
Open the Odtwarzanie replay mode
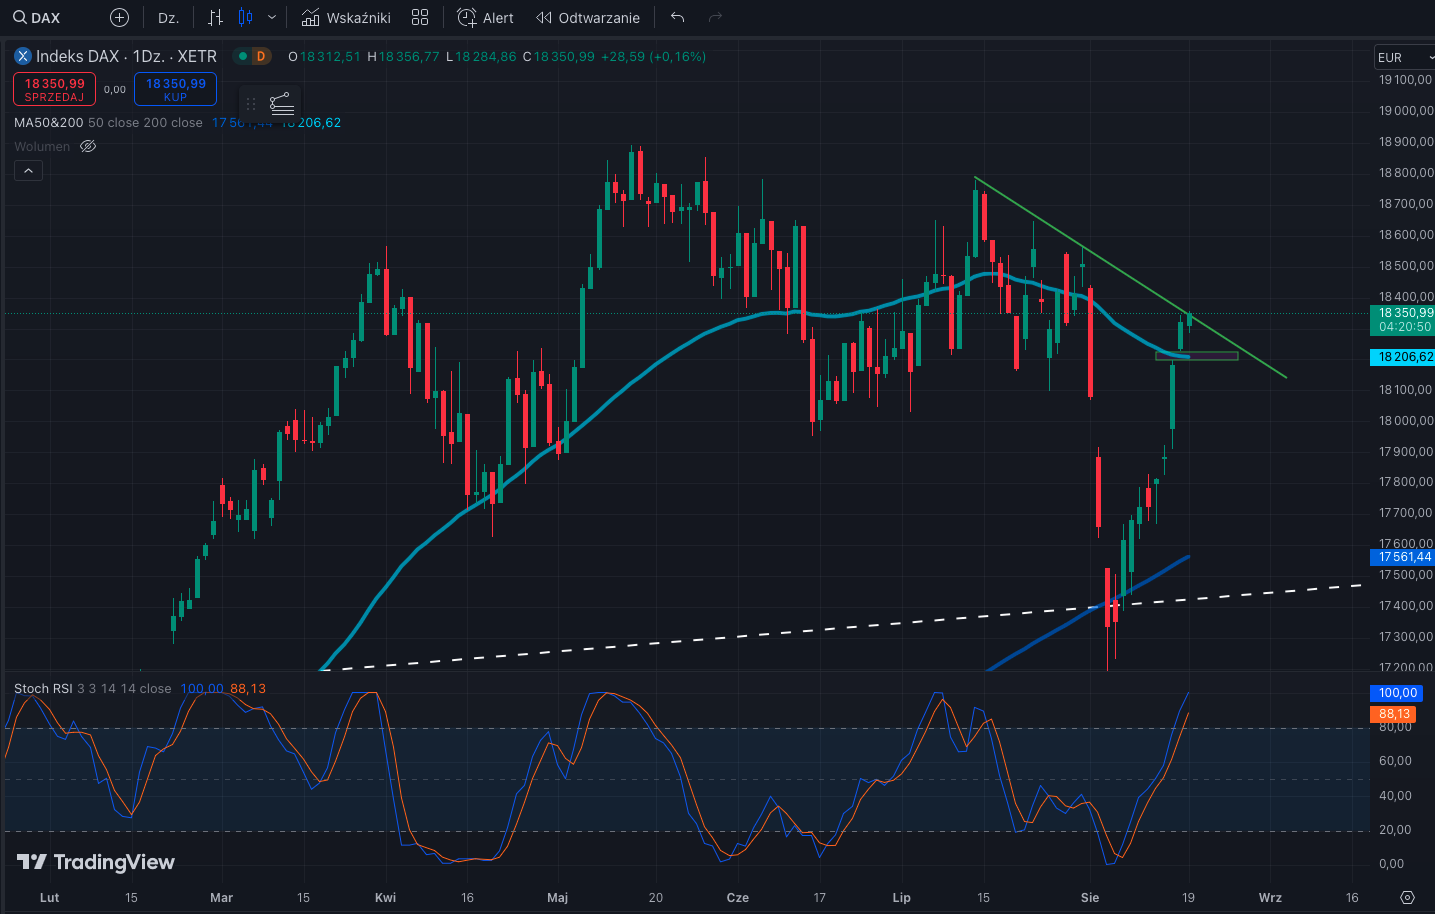click(588, 17)
